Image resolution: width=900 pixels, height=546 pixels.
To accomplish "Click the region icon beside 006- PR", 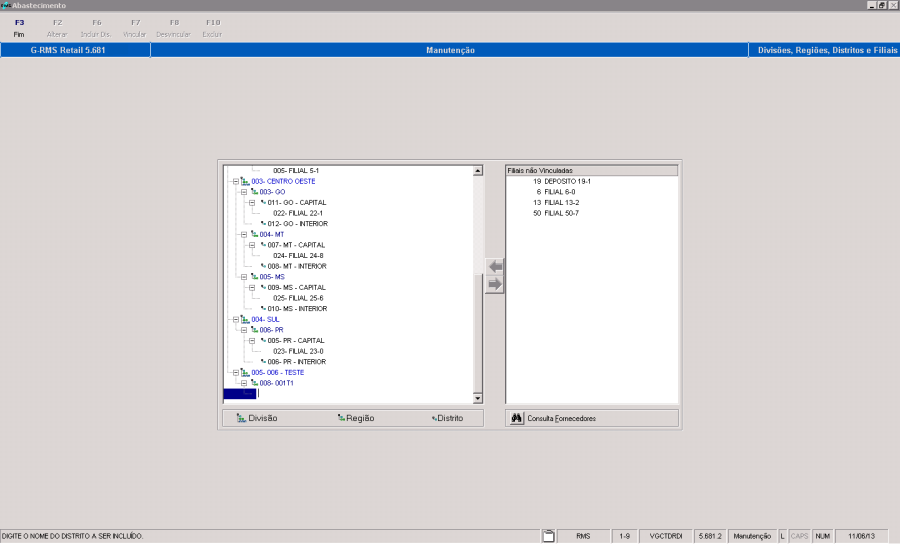I will pos(254,330).
